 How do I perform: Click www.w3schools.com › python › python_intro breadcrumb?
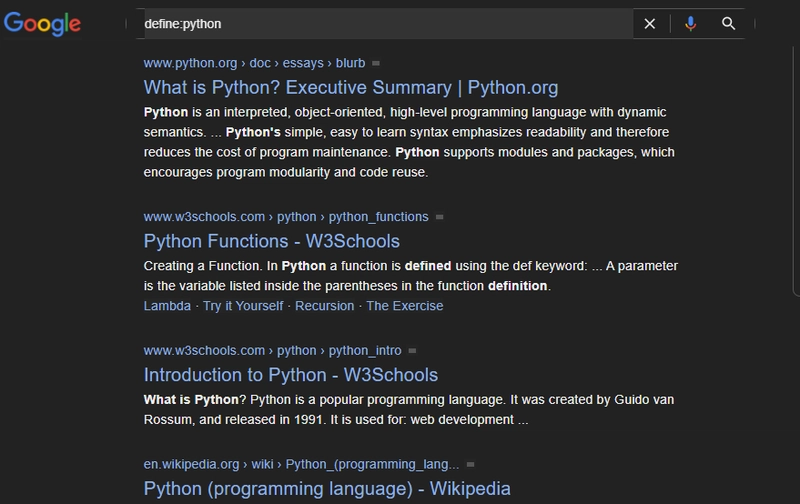pyautogui.click(x=272, y=351)
